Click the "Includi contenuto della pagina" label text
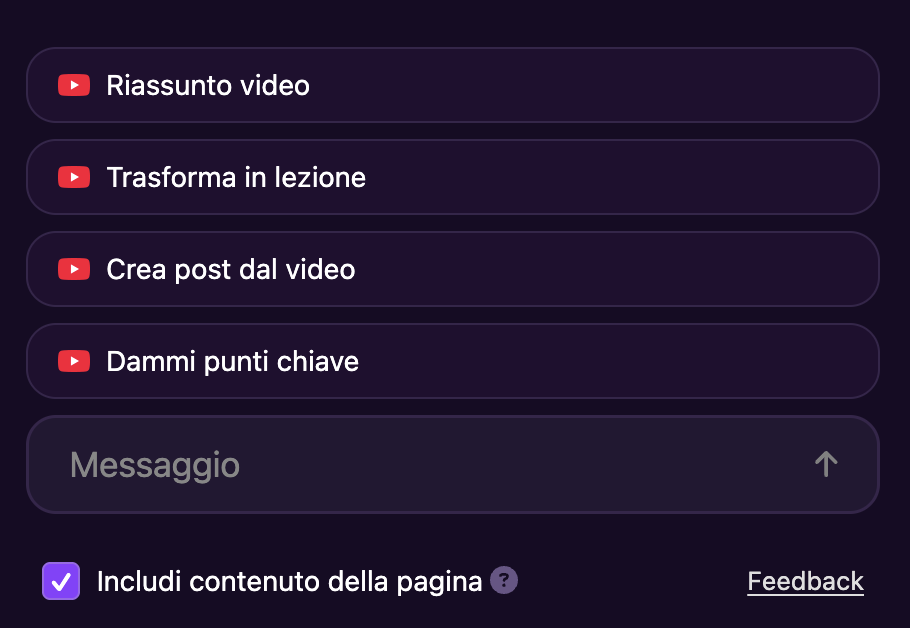Viewport: 910px width, 628px height. 289,581
